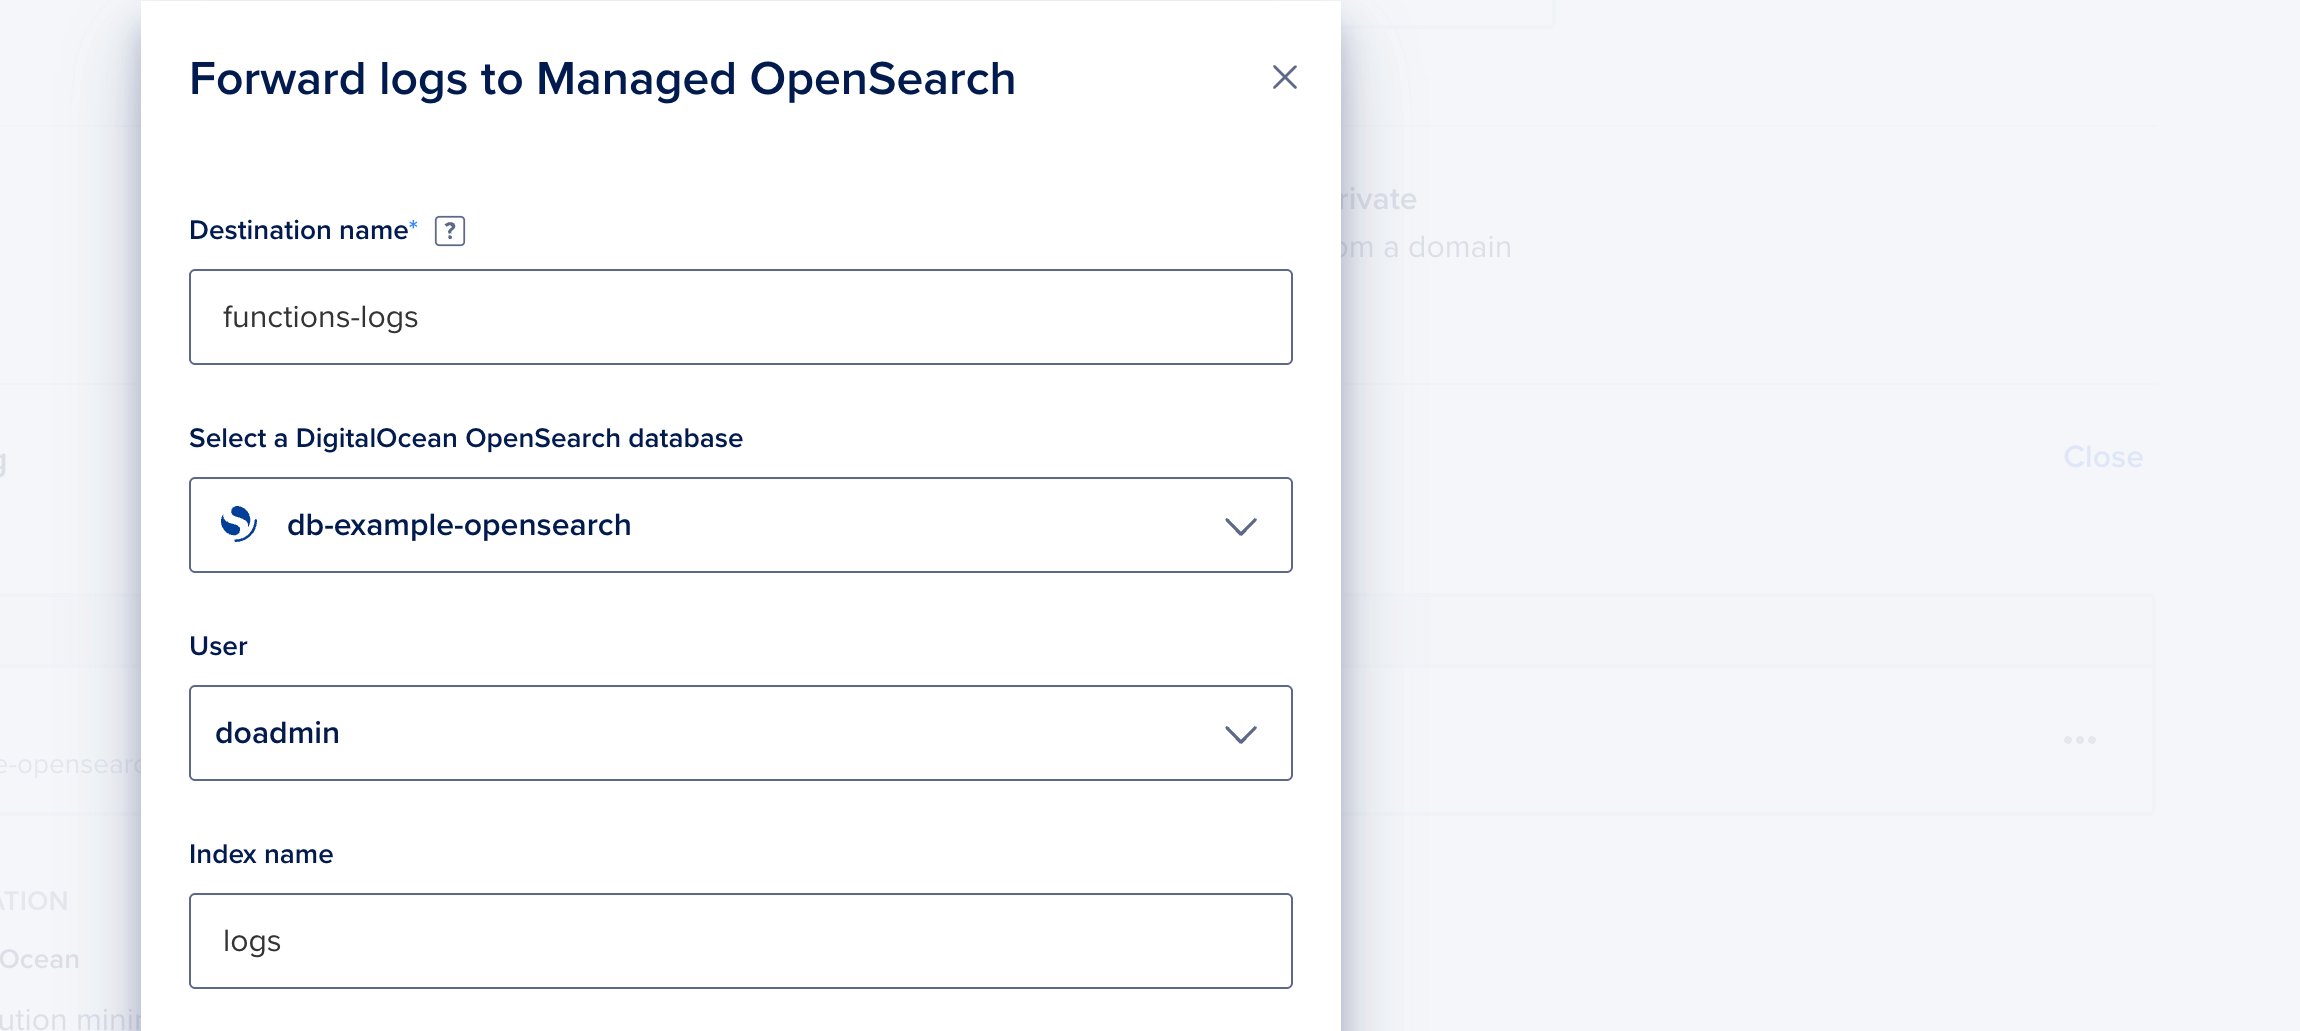Select the db-example-opensearch database entry
This screenshot has width=2300, height=1031.
pos(460,524)
